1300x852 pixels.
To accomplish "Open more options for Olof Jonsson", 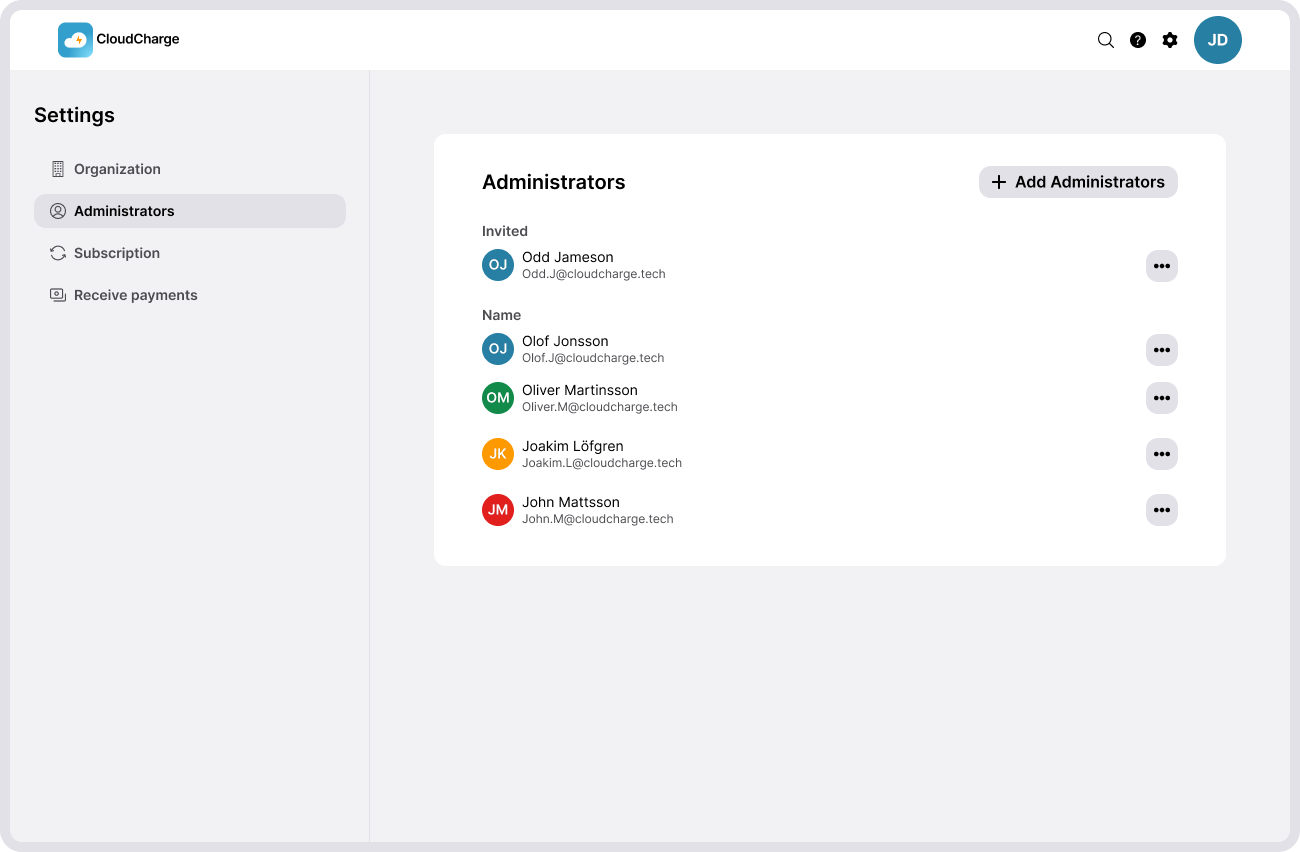I will point(1162,350).
